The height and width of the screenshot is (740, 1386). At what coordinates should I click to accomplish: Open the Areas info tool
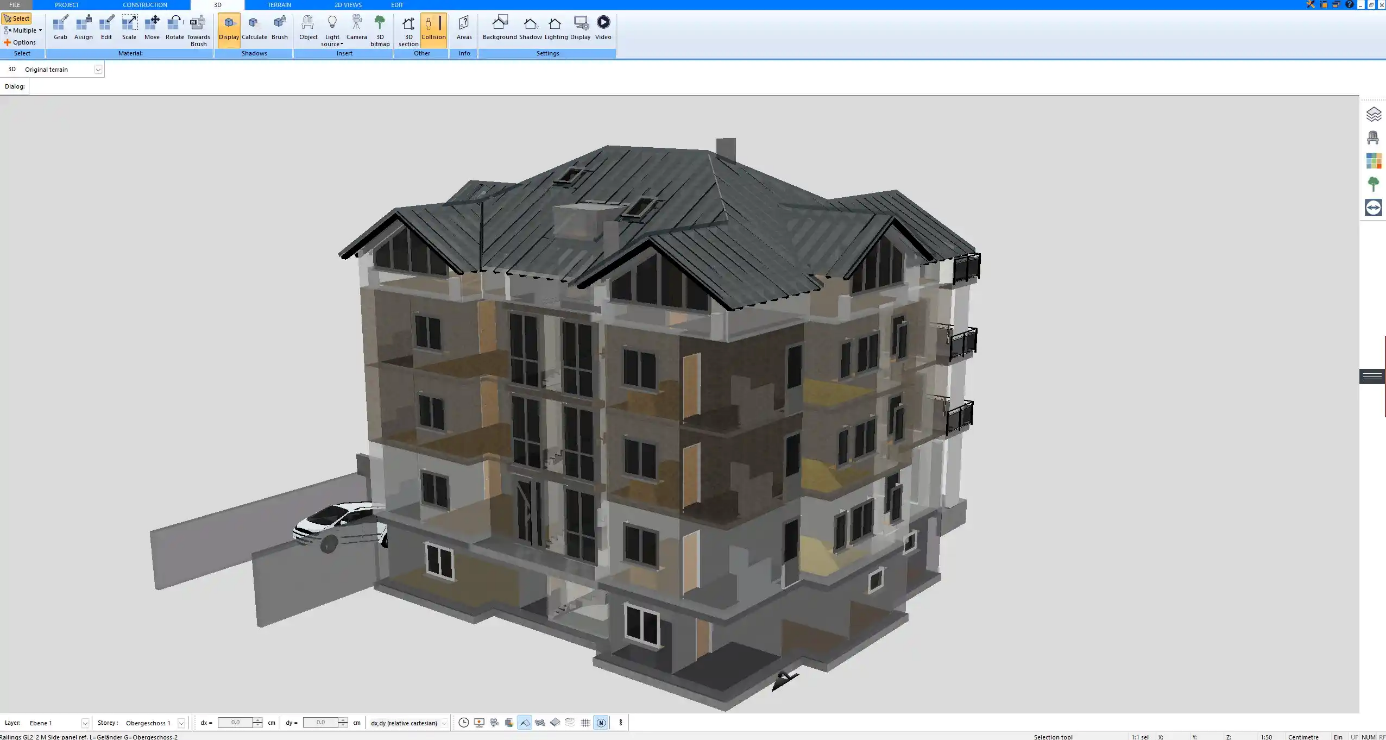click(464, 28)
